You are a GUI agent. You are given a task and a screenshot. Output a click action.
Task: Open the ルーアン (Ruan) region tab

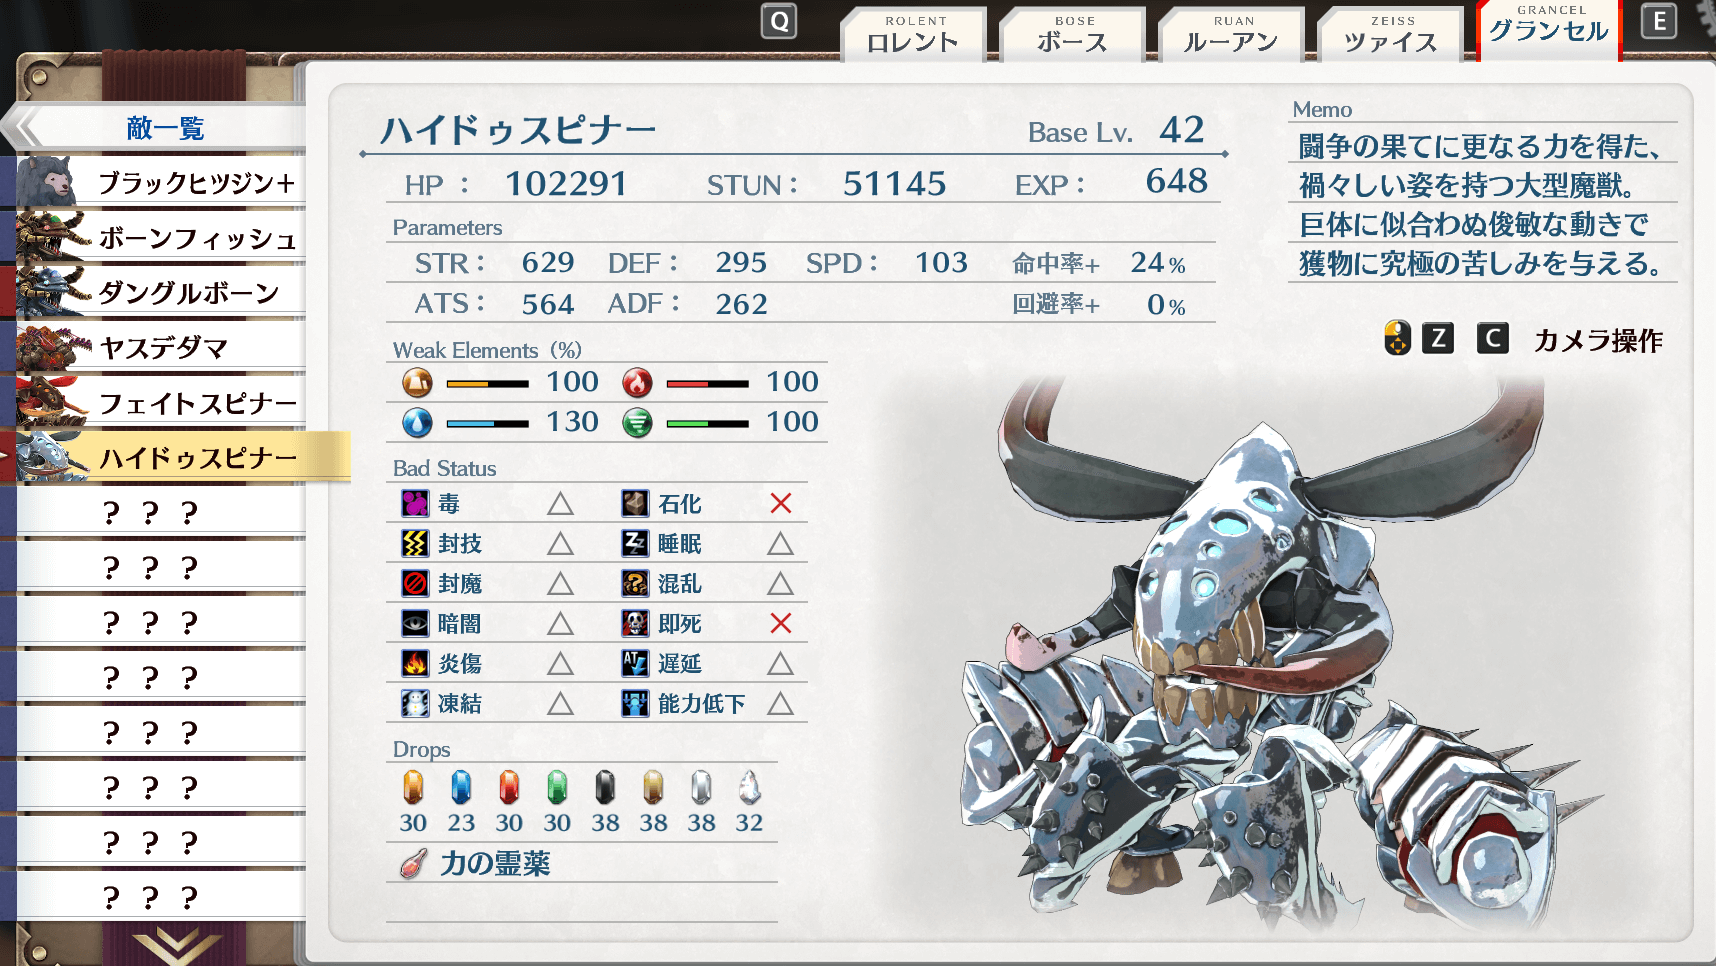click(x=1231, y=35)
